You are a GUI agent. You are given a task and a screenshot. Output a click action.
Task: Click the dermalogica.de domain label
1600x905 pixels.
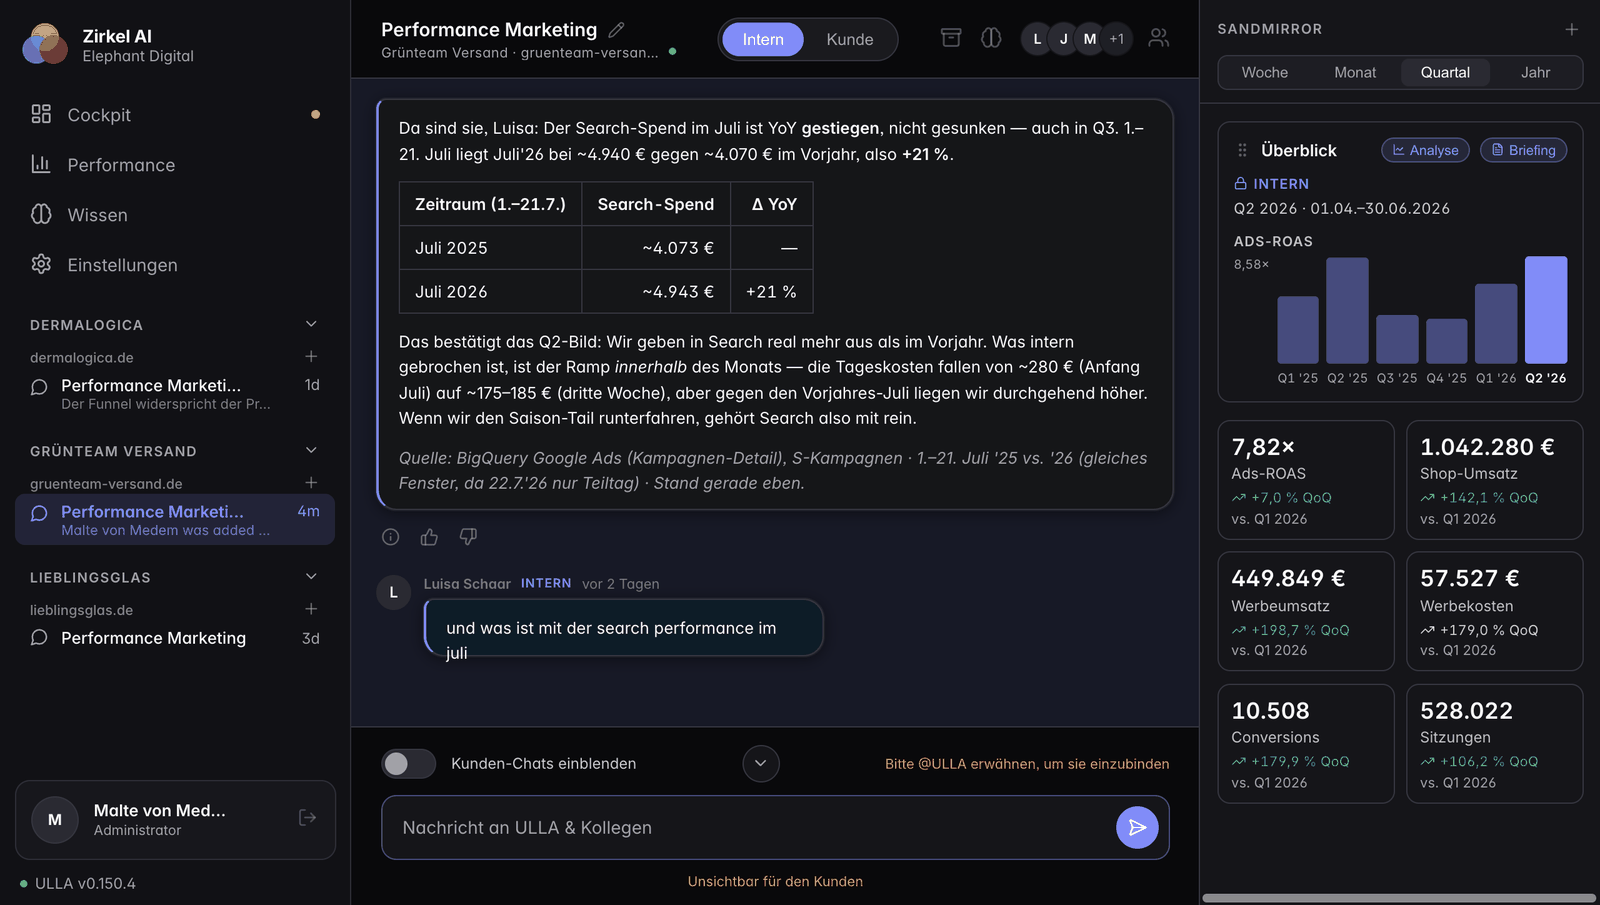pos(82,357)
